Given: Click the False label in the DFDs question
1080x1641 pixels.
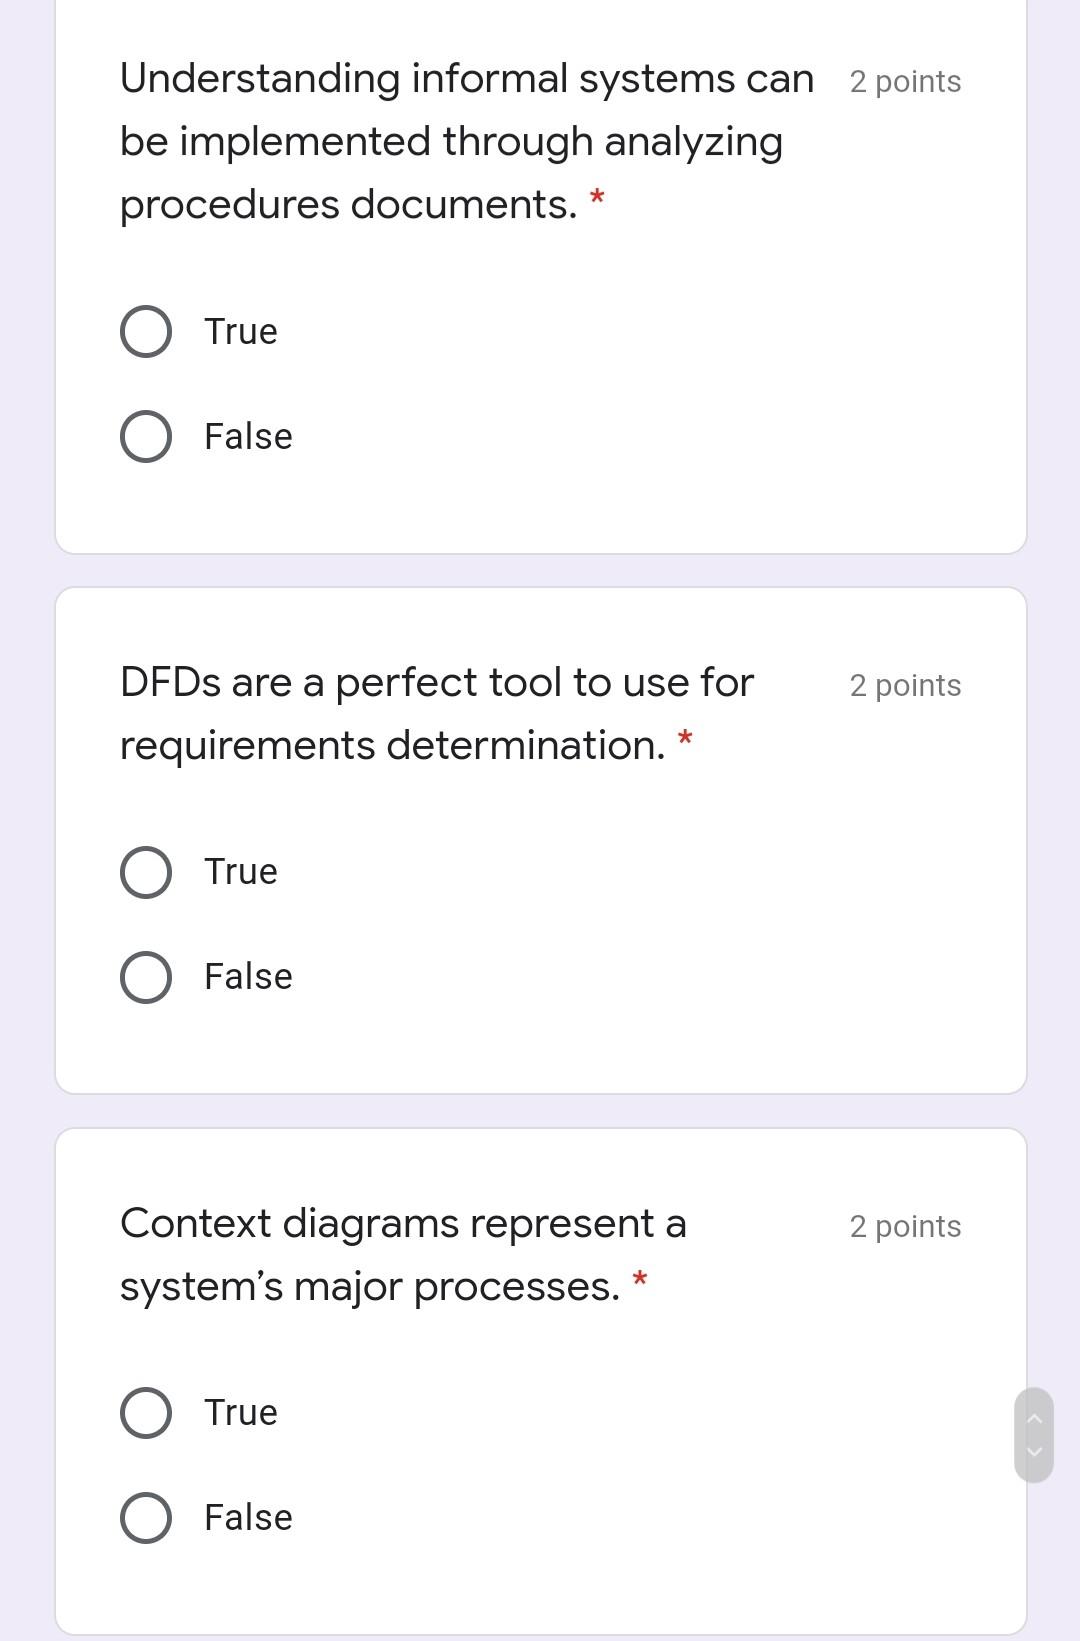Looking at the screenshot, I should click(247, 975).
